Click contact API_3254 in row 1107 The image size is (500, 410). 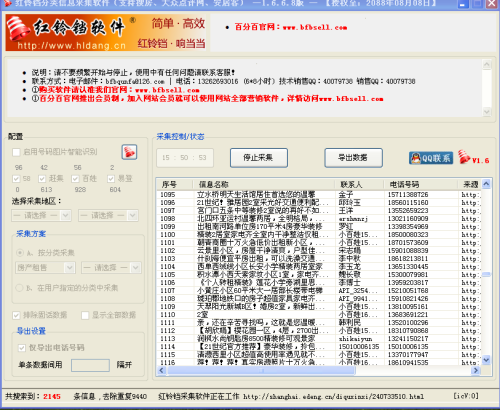[x=358, y=290]
